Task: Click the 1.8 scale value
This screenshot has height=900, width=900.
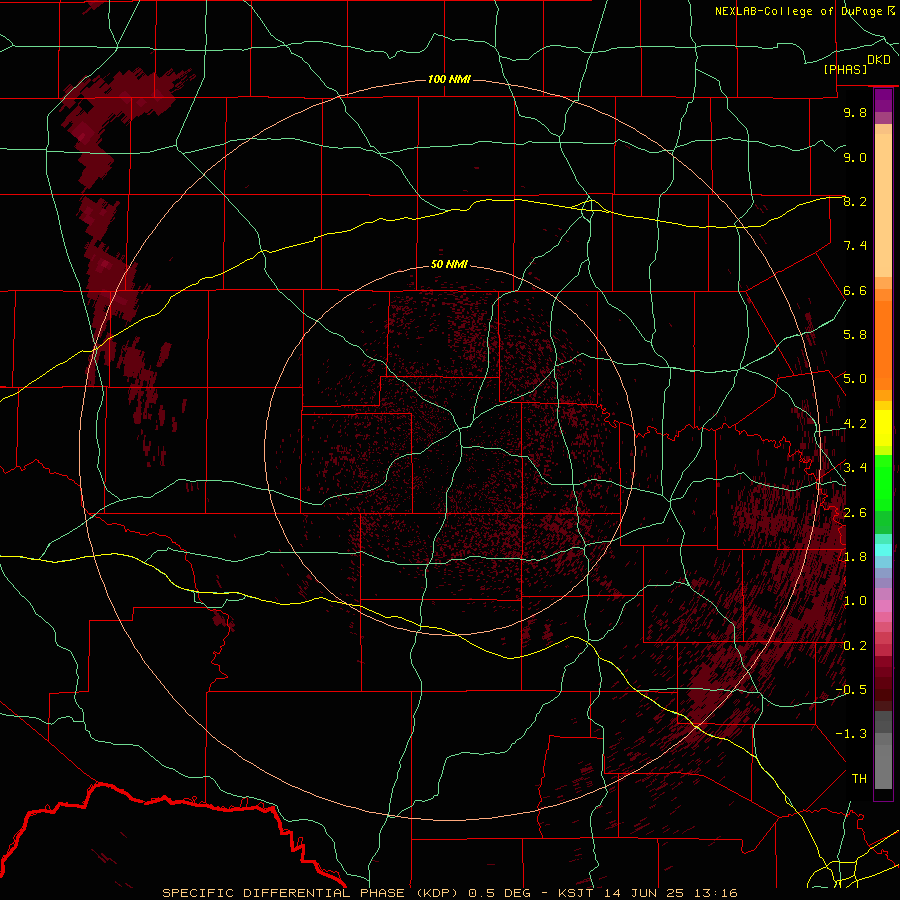Action: click(855, 557)
